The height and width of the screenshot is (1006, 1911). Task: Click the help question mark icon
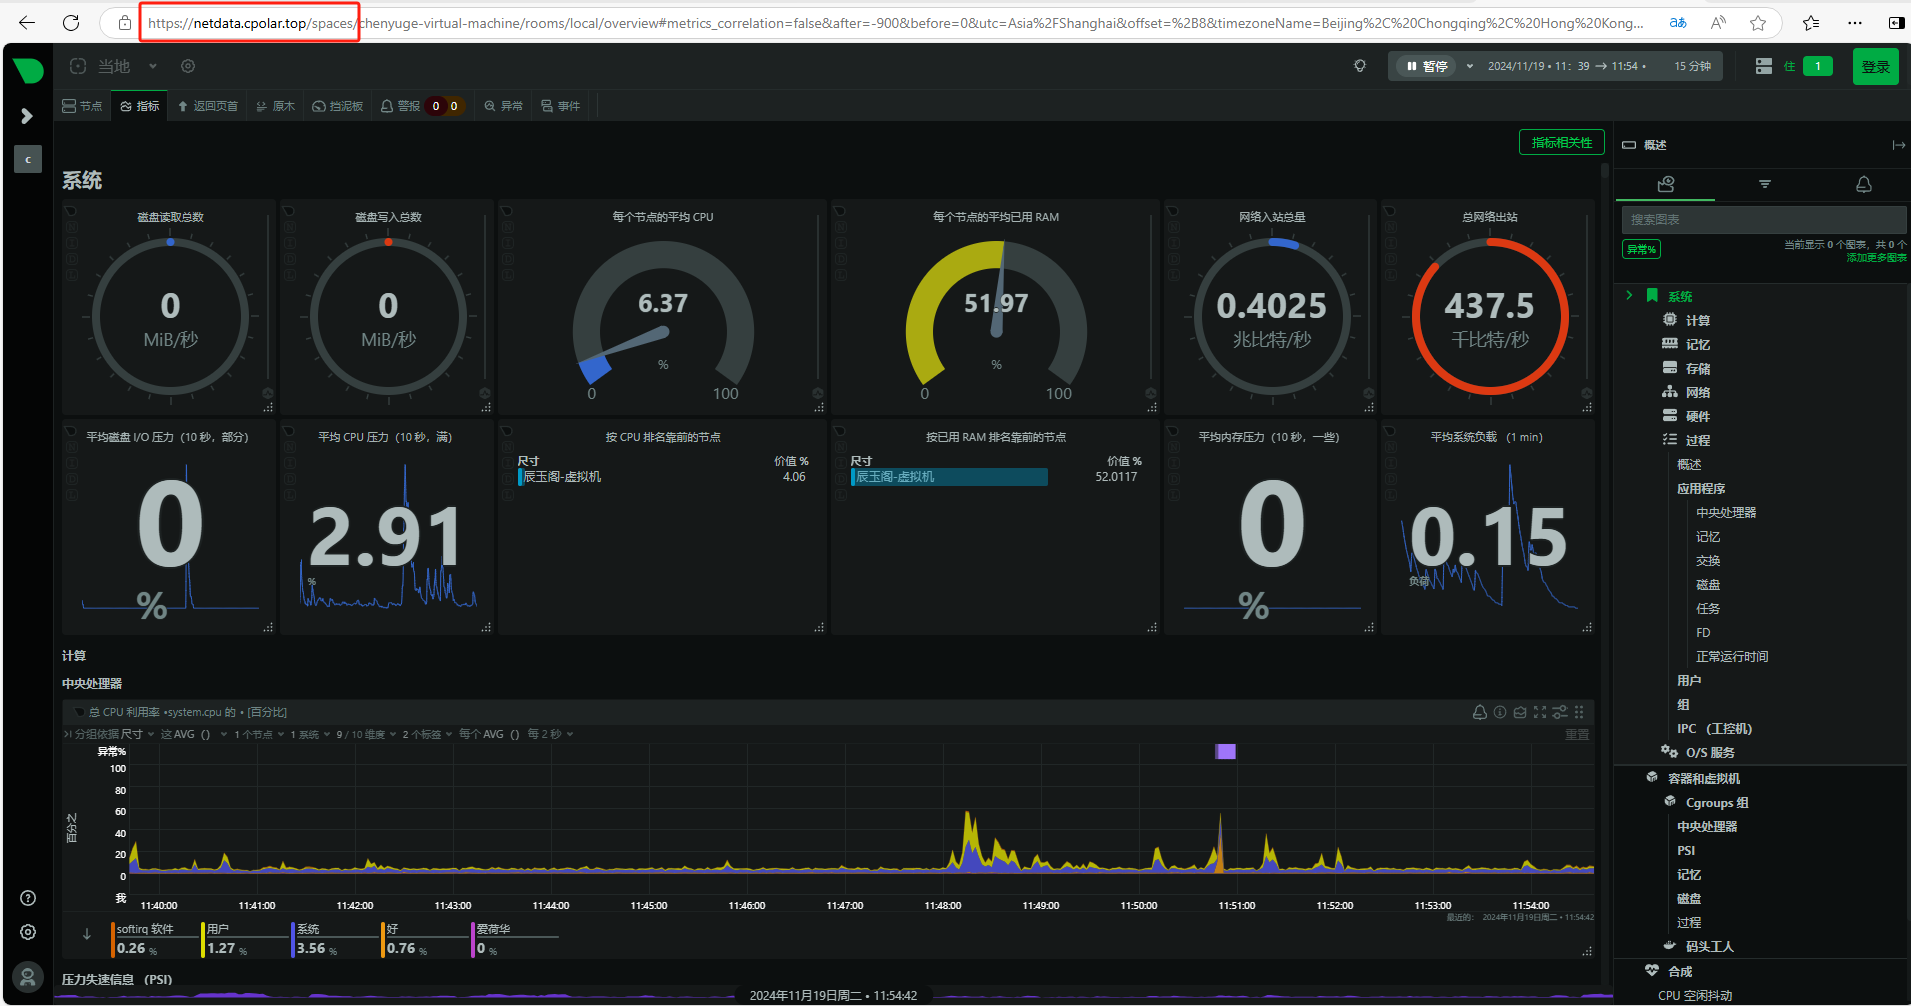point(28,898)
